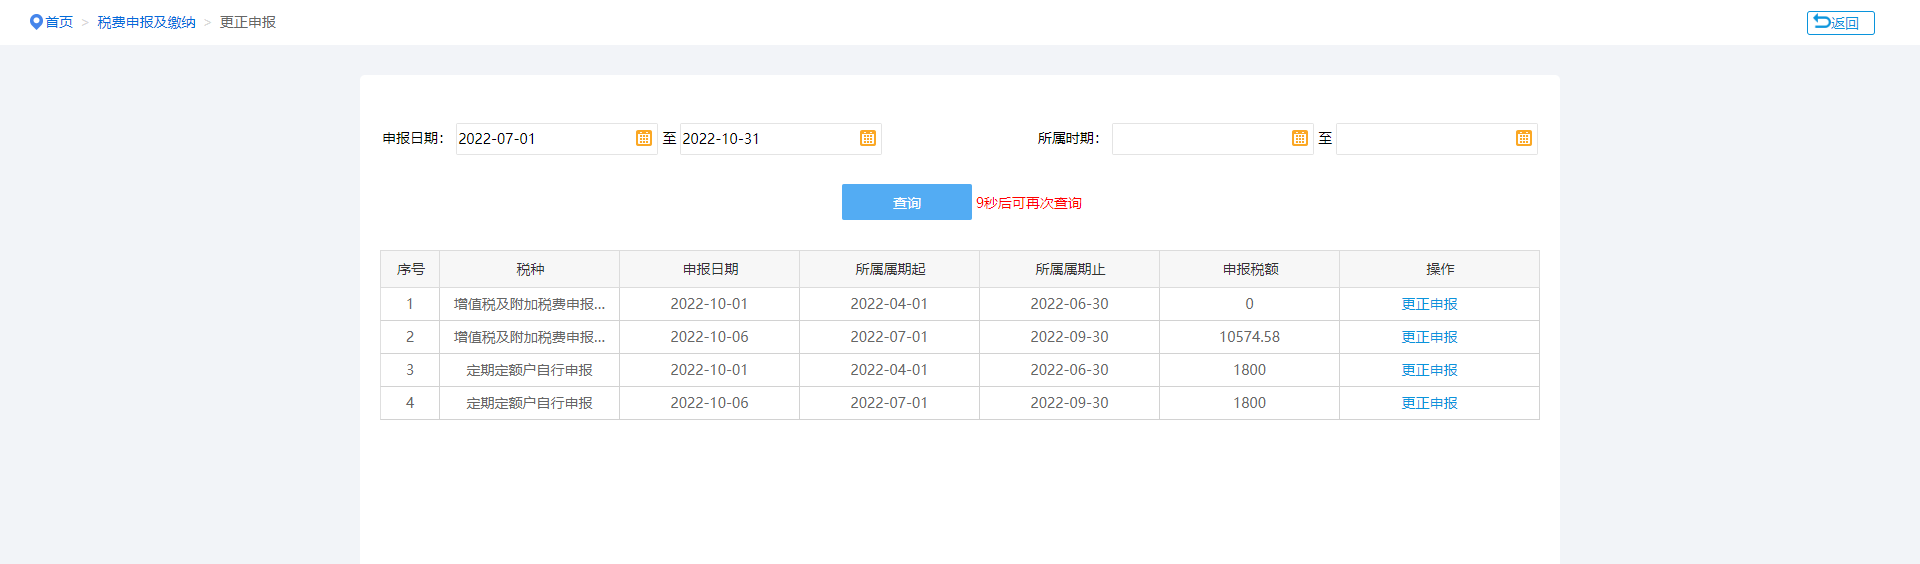Viewport: 1920px width, 564px height.
Task: Go to 首页 breadcrumb link
Action: point(59,22)
